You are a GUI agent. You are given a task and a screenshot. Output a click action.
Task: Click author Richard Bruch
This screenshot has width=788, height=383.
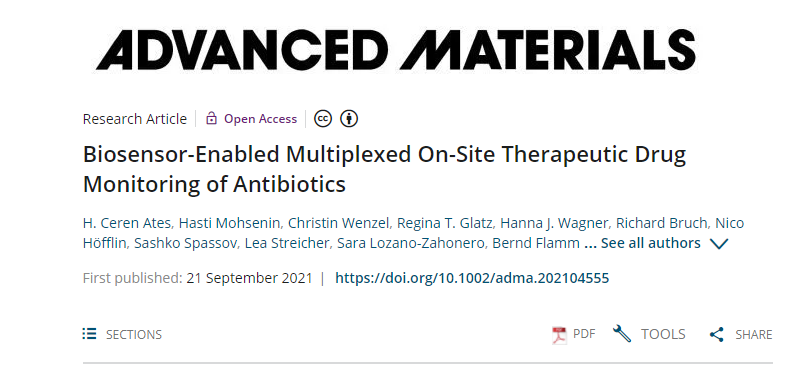[661, 223]
